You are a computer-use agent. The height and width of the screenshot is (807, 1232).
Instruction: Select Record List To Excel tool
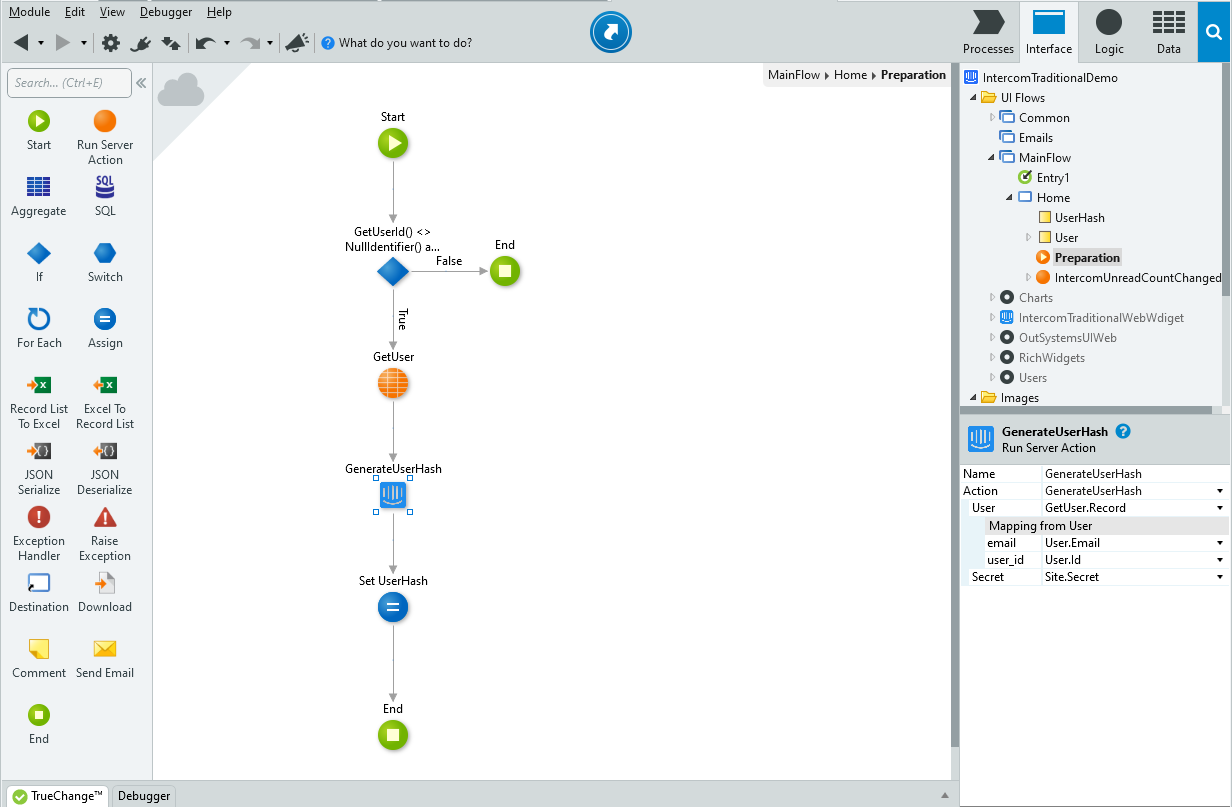pos(39,402)
